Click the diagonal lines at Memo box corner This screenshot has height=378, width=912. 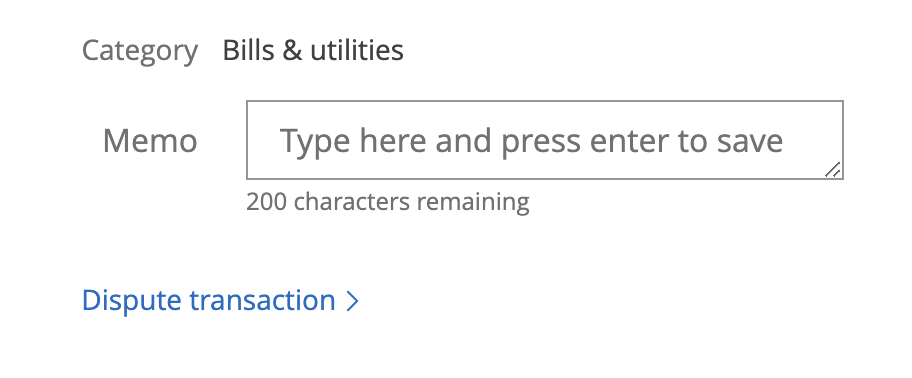tap(833, 169)
